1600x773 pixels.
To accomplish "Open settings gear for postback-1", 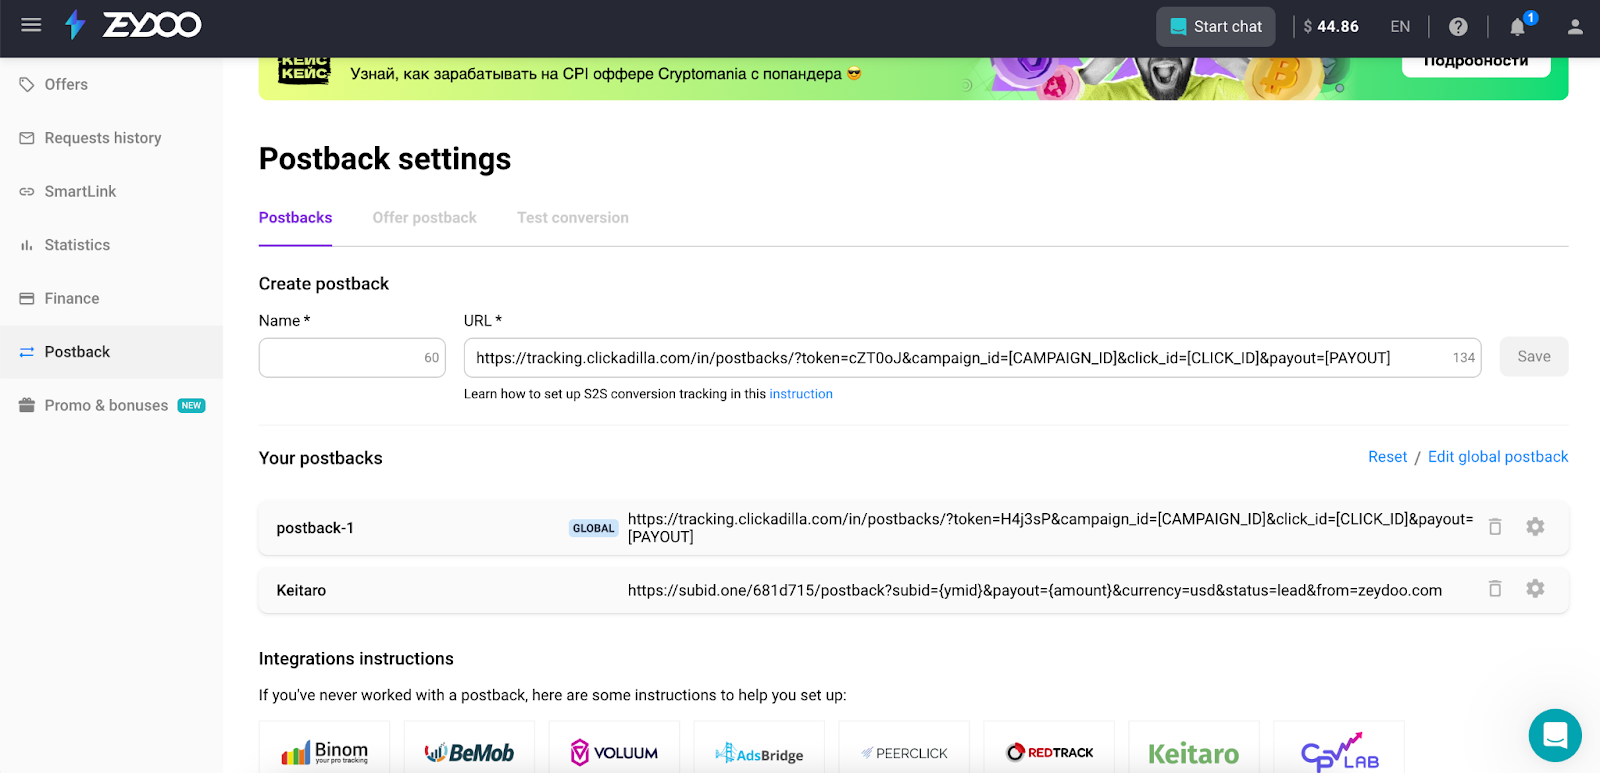I will [1535, 527].
